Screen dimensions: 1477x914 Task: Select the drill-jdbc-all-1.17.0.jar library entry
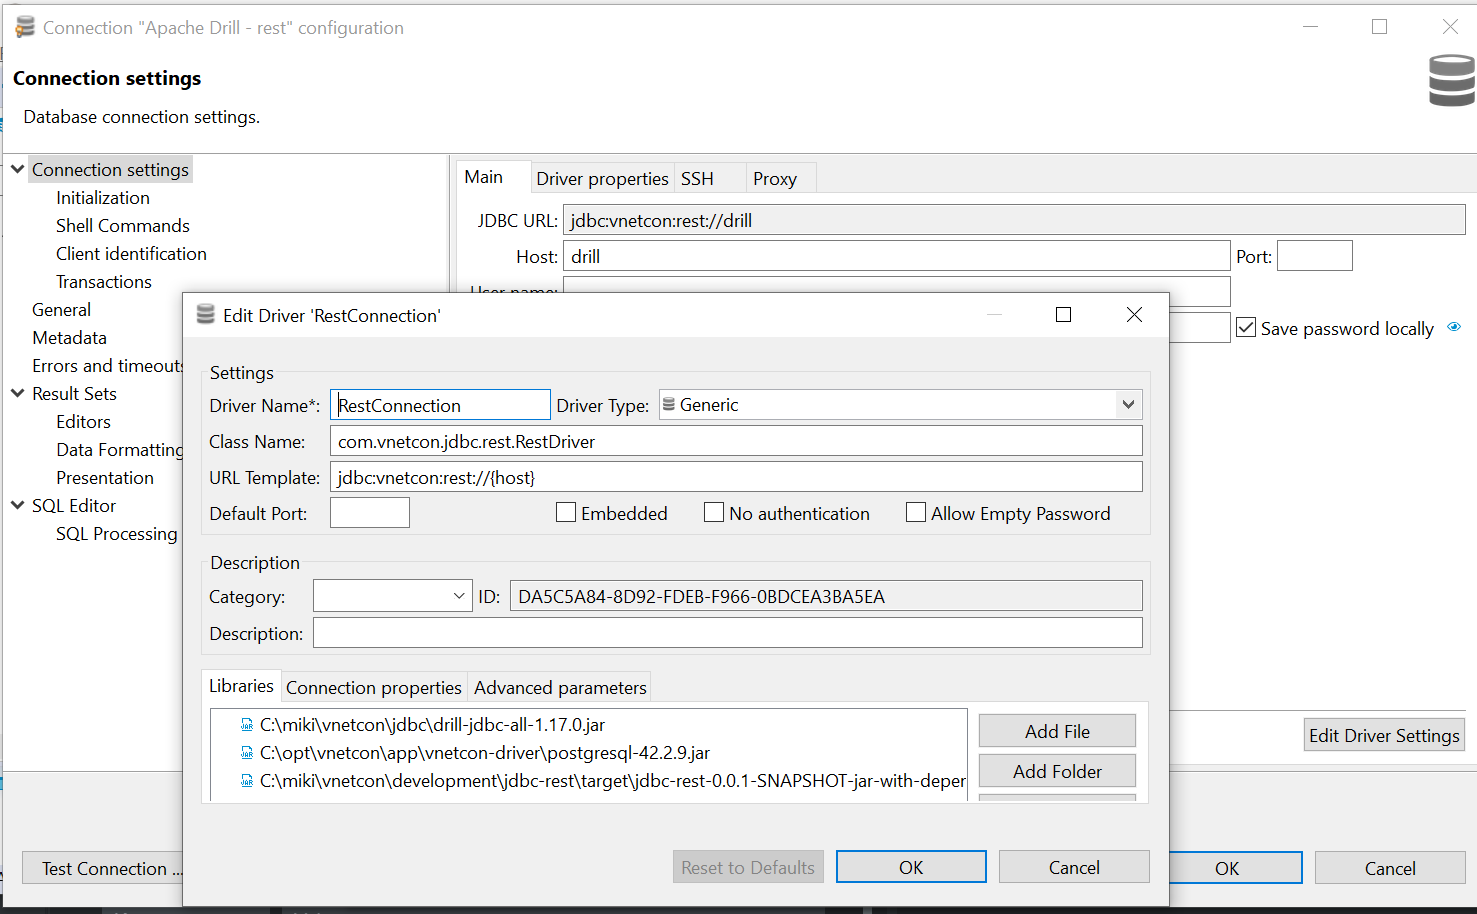coord(432,725)
